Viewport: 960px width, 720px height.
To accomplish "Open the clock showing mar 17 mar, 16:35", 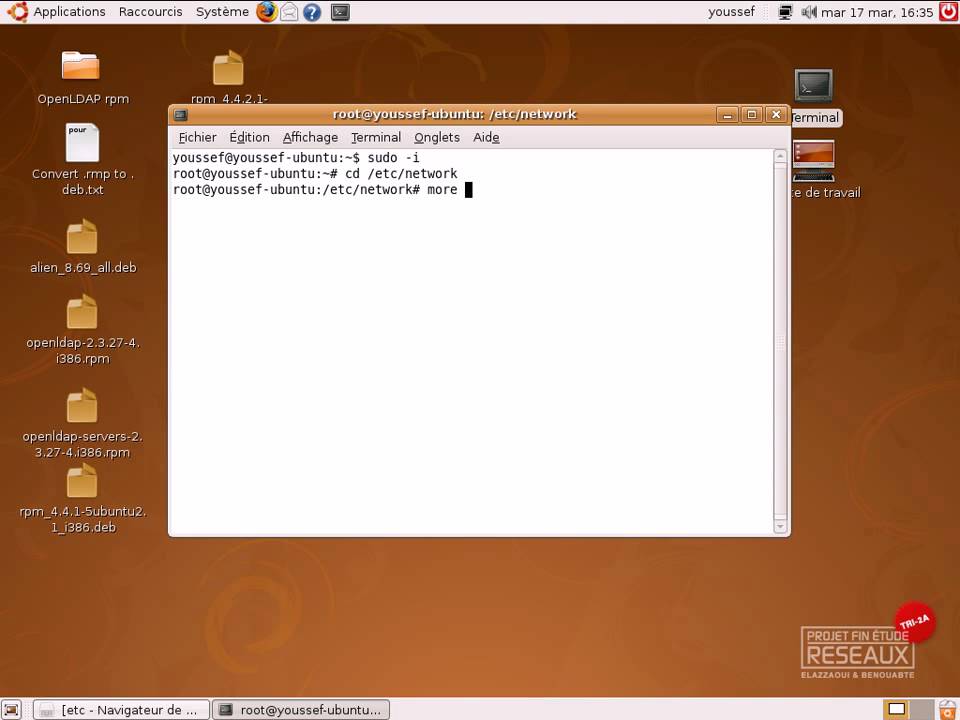I will pos(877,12).
